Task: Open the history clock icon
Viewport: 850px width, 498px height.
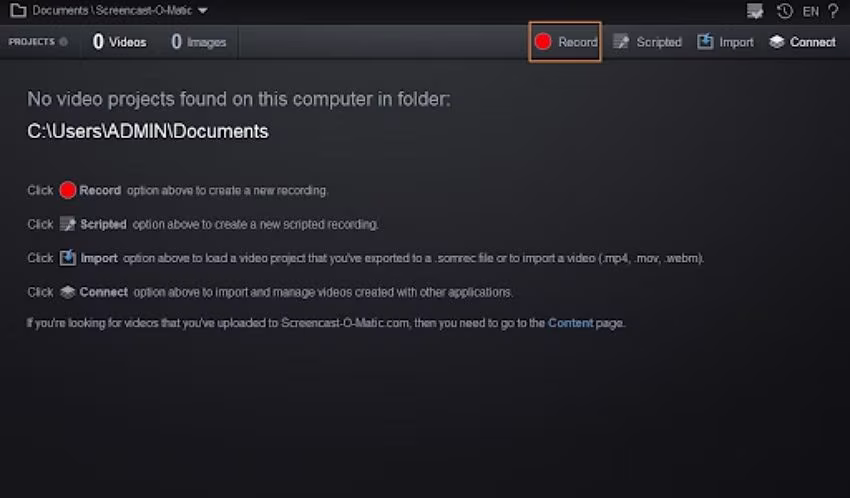Action: click(785, 11)
